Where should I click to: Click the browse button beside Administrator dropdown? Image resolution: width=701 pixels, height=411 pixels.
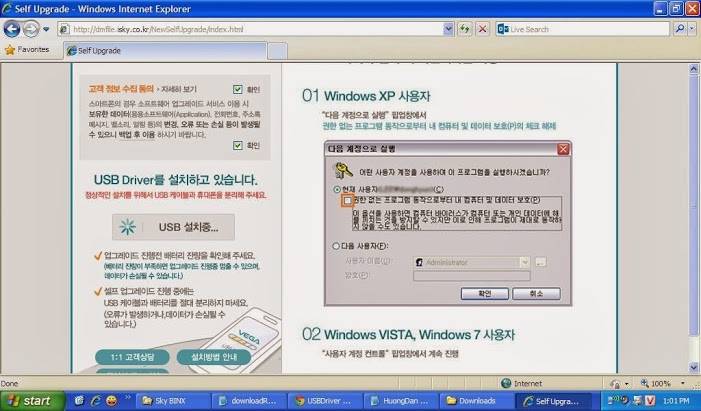(x=541, y=262)
